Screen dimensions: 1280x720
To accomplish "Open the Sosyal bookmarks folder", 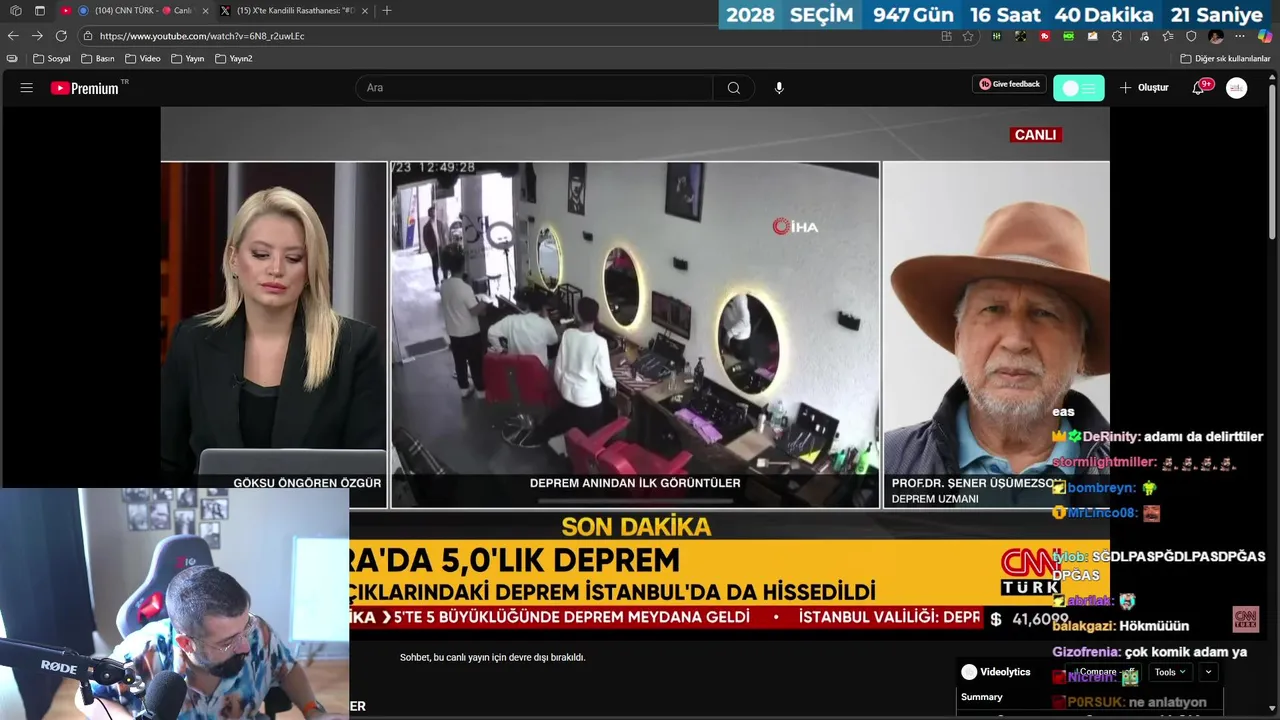I will [x=52, y=59].
